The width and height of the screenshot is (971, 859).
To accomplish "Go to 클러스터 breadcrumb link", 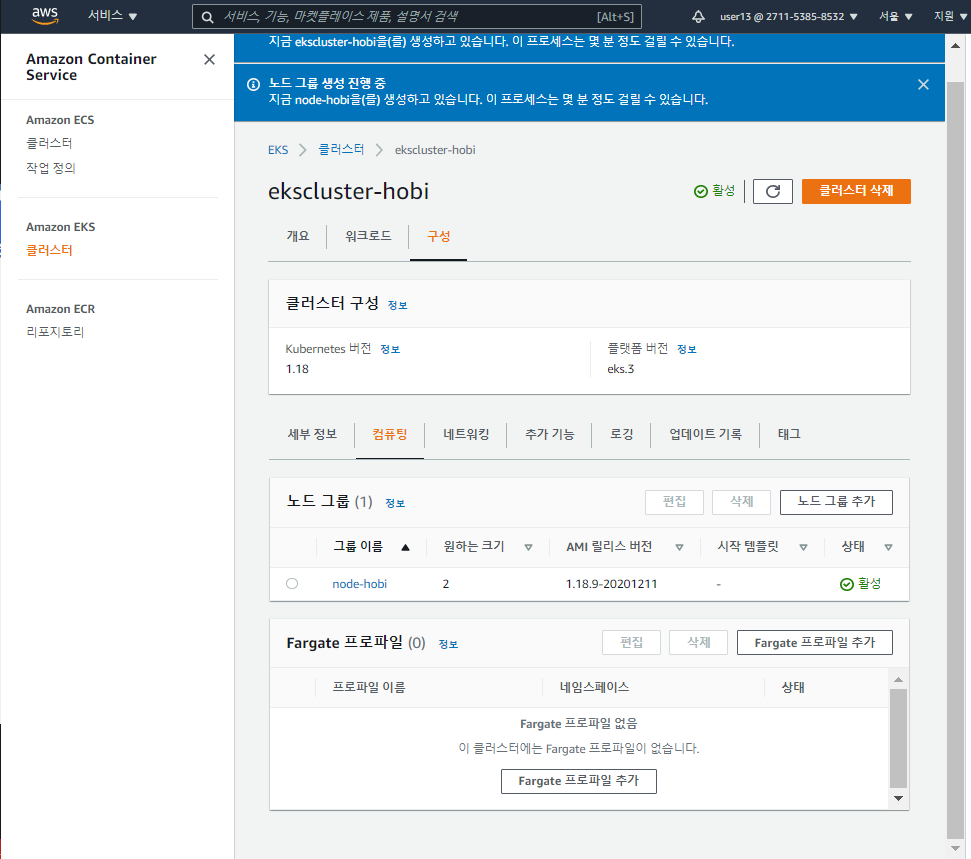I will coord(341,150).
